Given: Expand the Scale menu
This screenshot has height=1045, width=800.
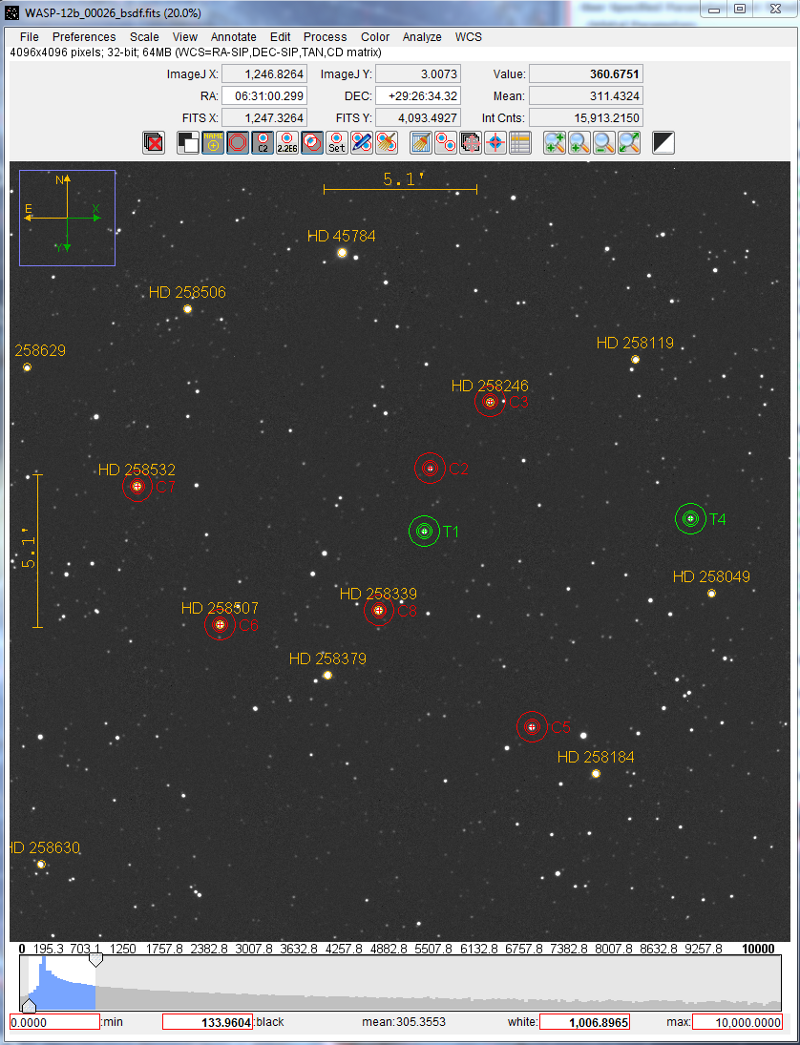Looking at the screenshot, I should (x=144, y=37).
